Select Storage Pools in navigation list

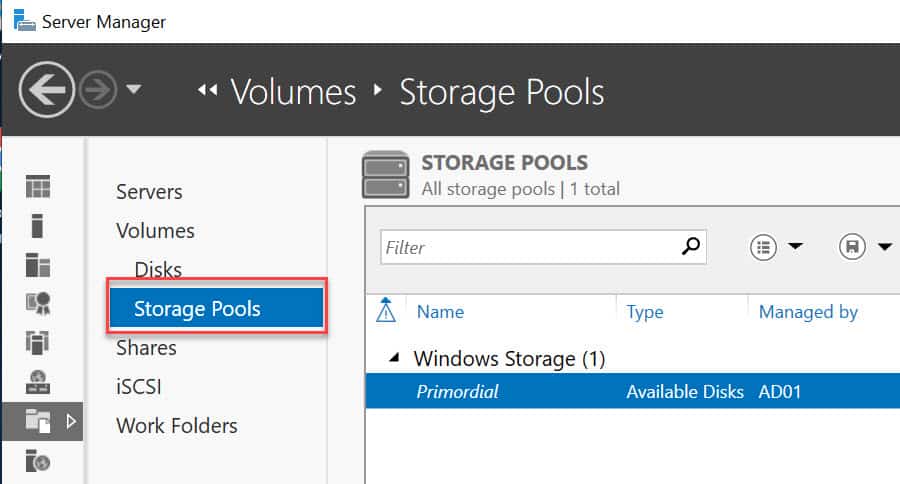[x=217, y=308]
